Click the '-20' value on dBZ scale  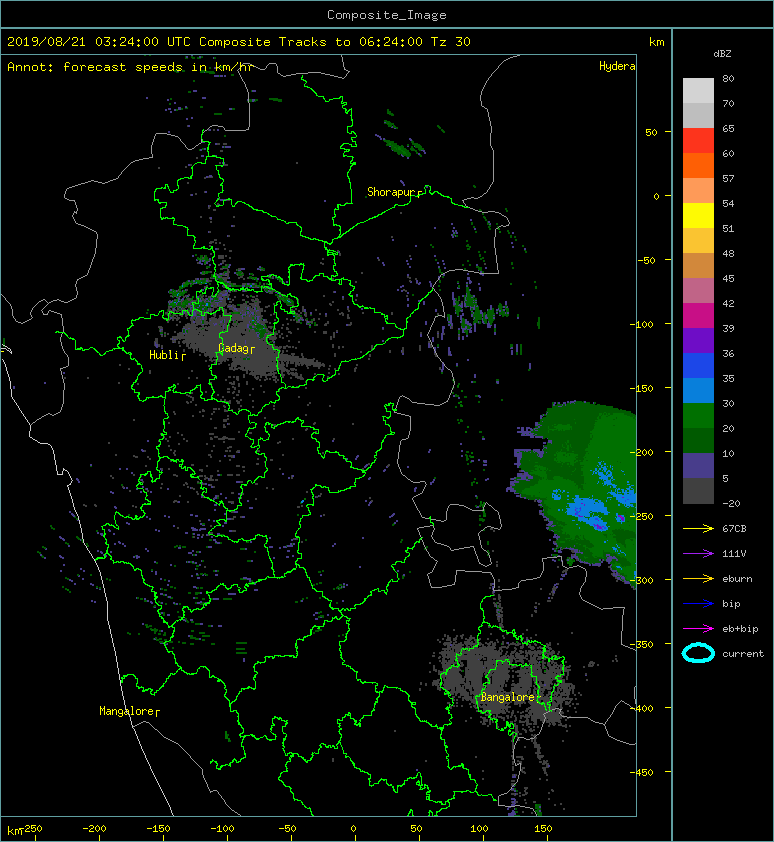click(731, 504)
